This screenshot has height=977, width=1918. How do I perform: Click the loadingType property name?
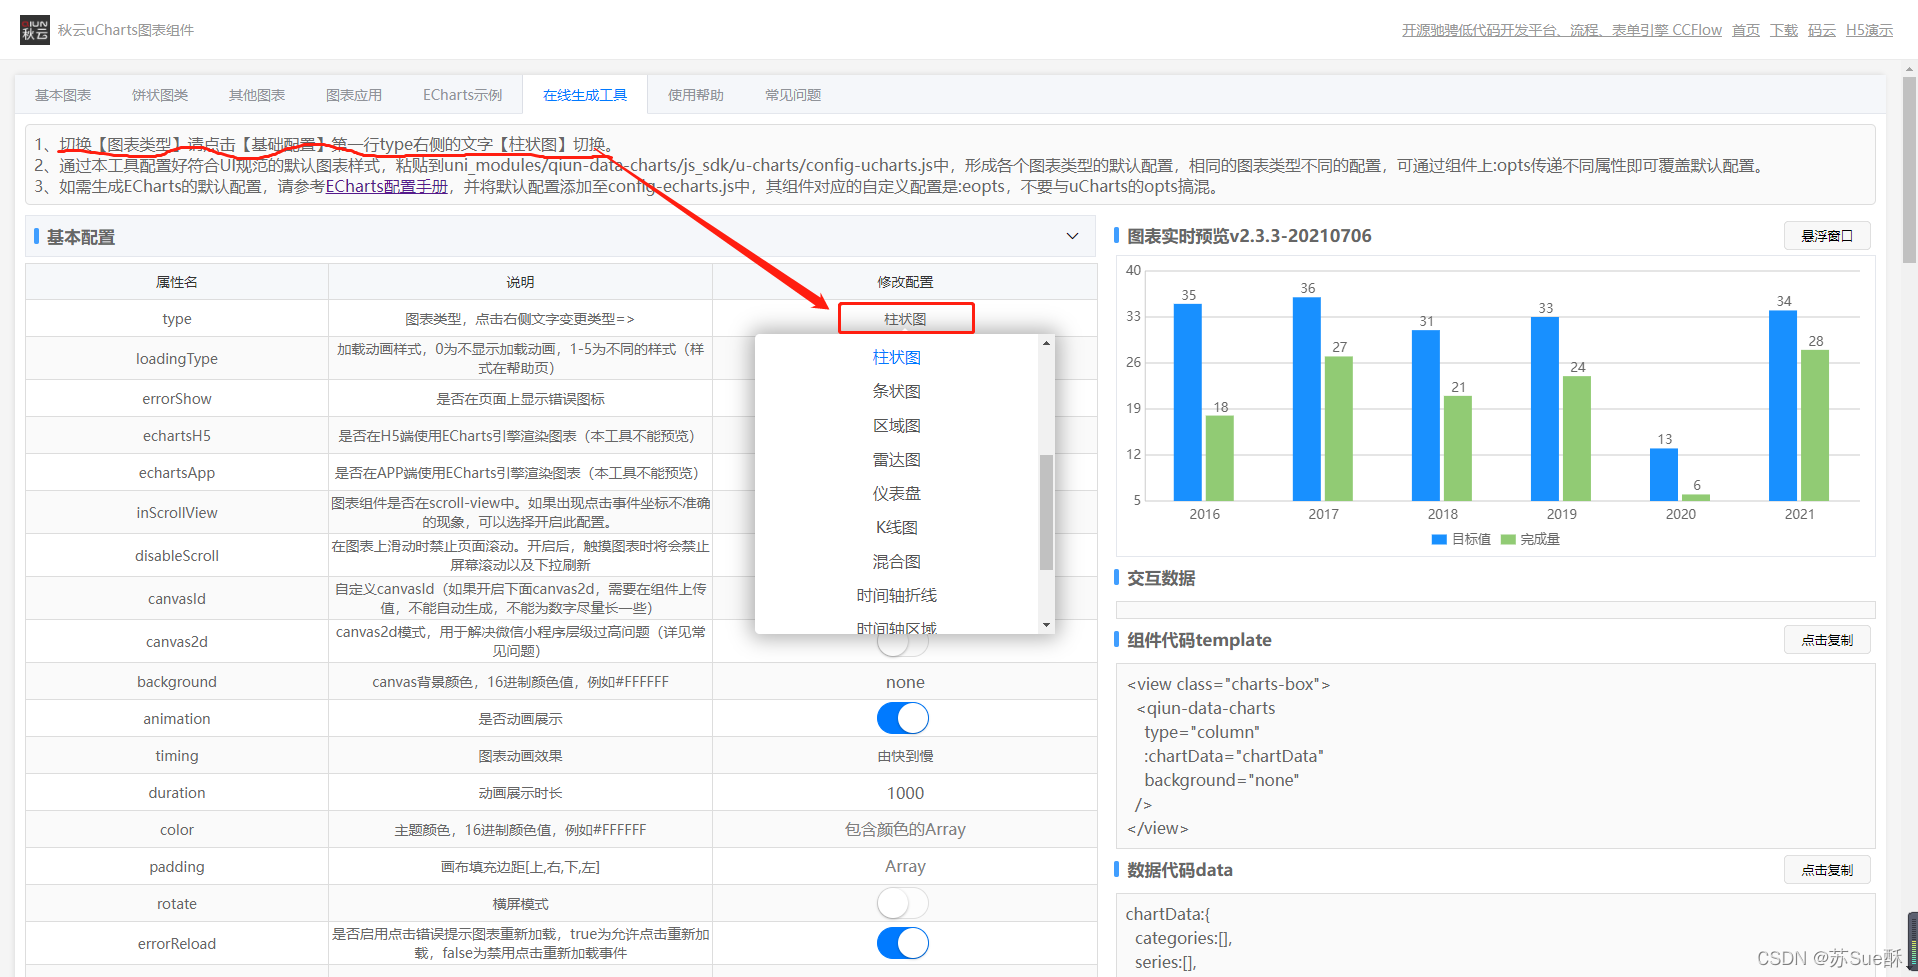[x=177, y=358]
